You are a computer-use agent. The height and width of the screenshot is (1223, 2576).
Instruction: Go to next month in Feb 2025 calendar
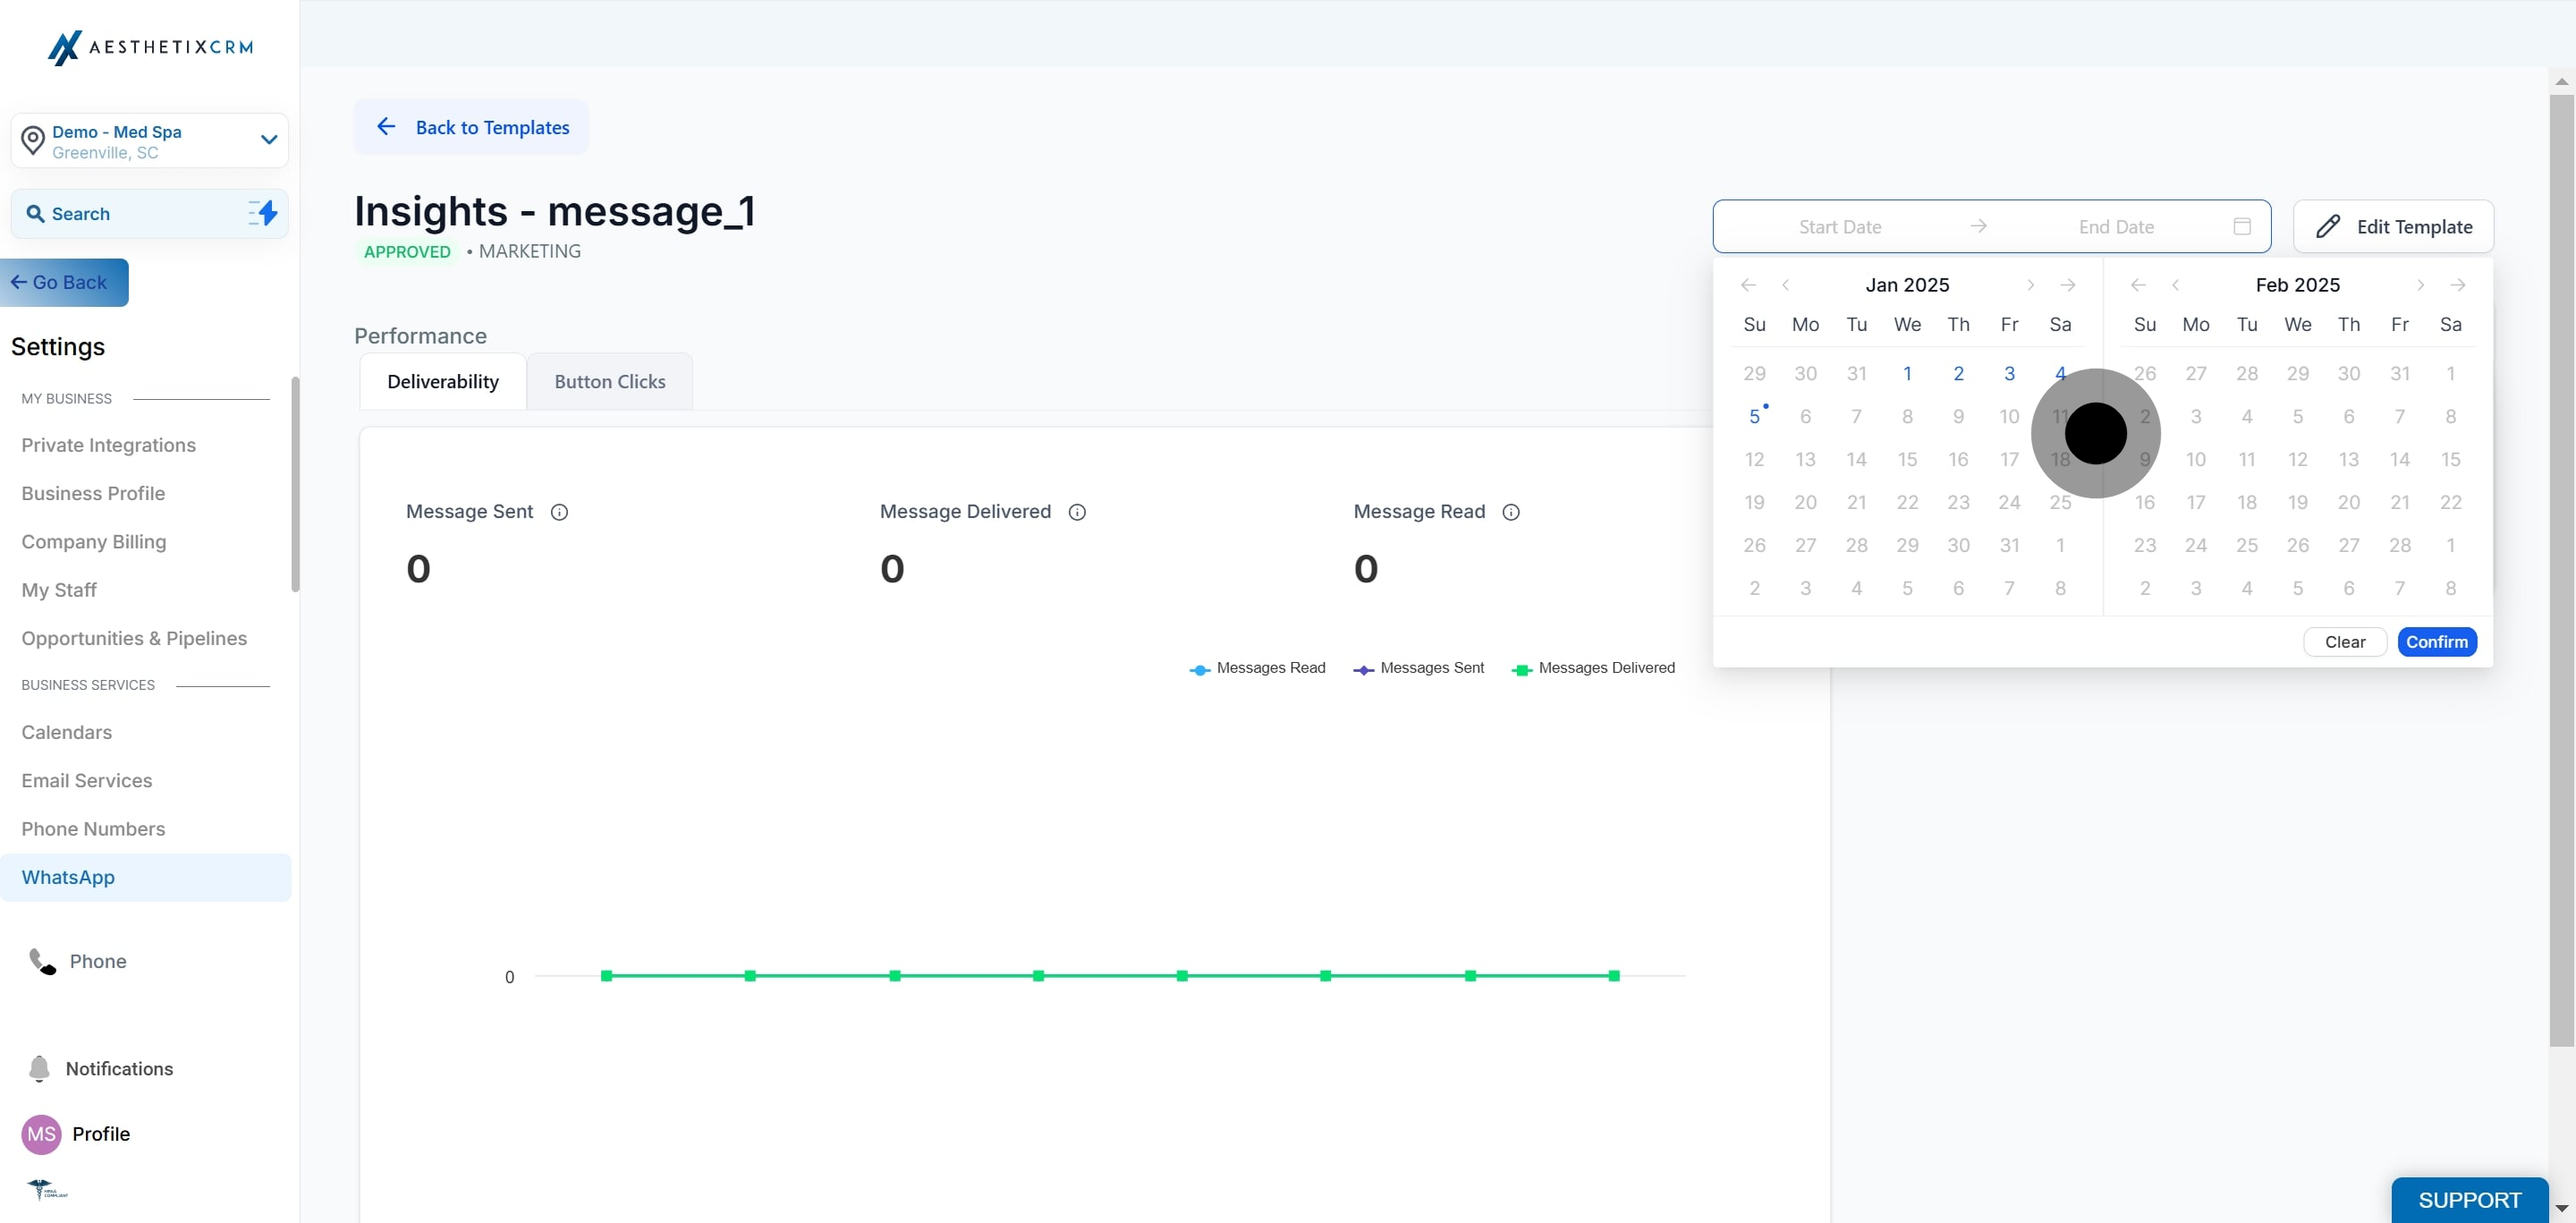[2420, 285]
